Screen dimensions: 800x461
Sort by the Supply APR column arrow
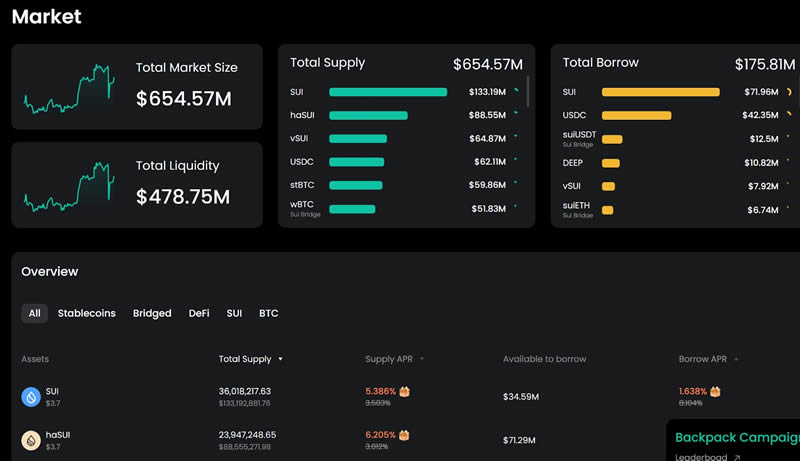point(422,359)
